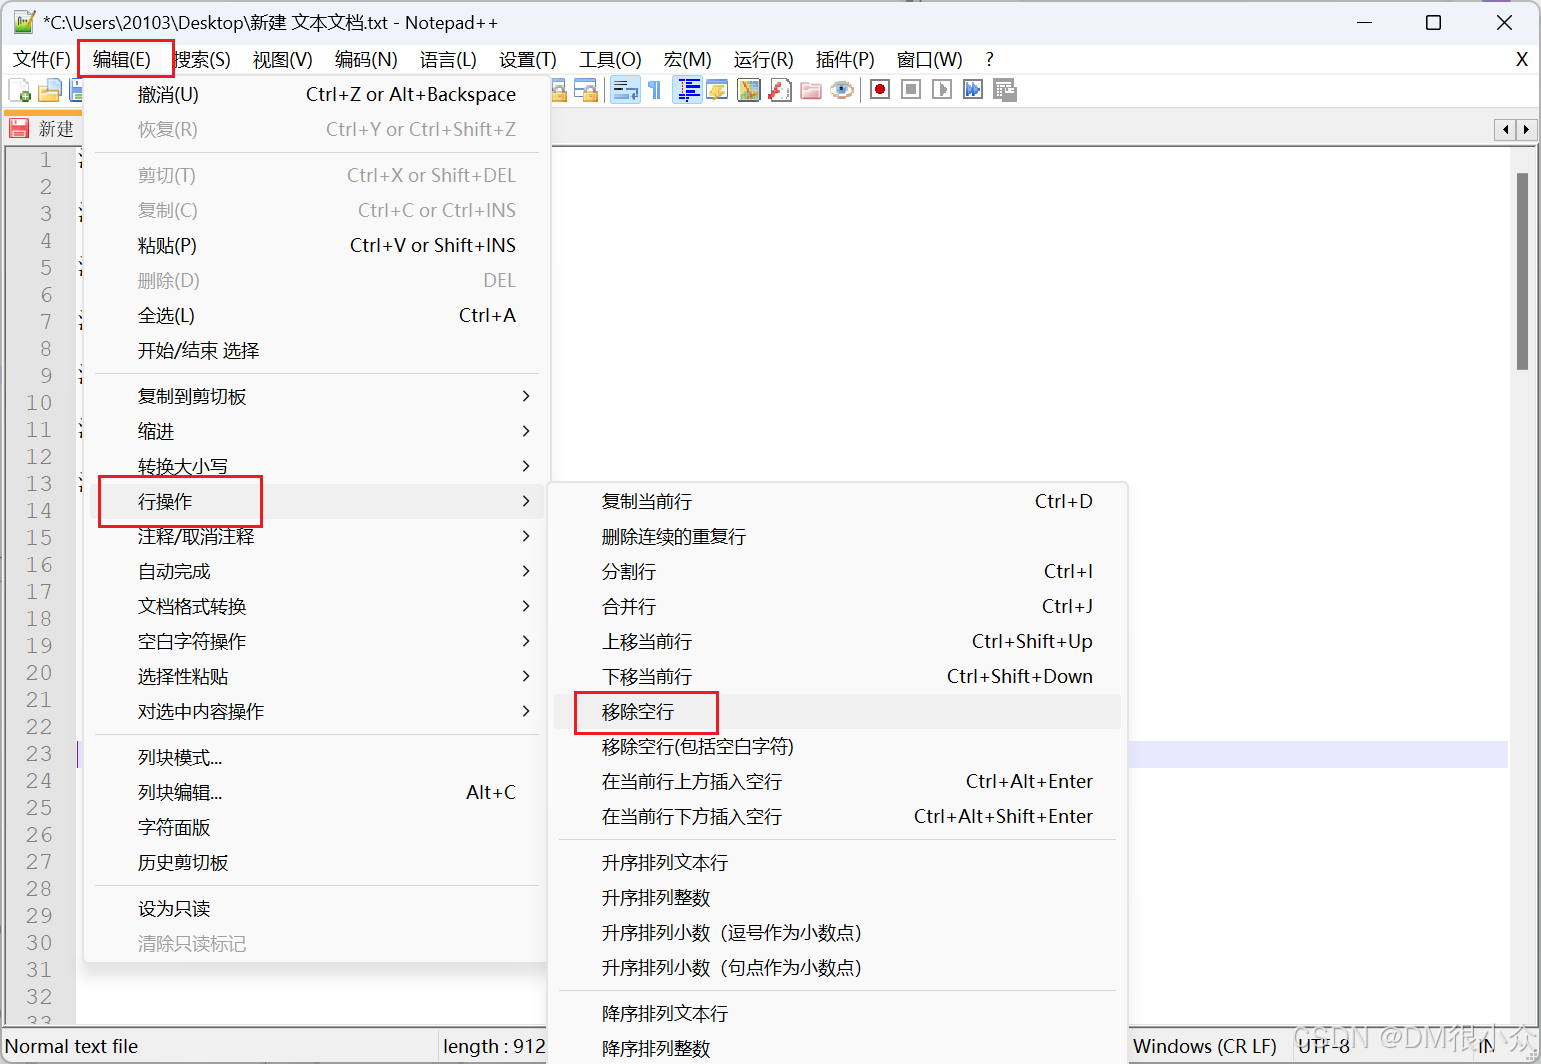
Task: Open the Define your language icon
Action: [x=718, y=90]
